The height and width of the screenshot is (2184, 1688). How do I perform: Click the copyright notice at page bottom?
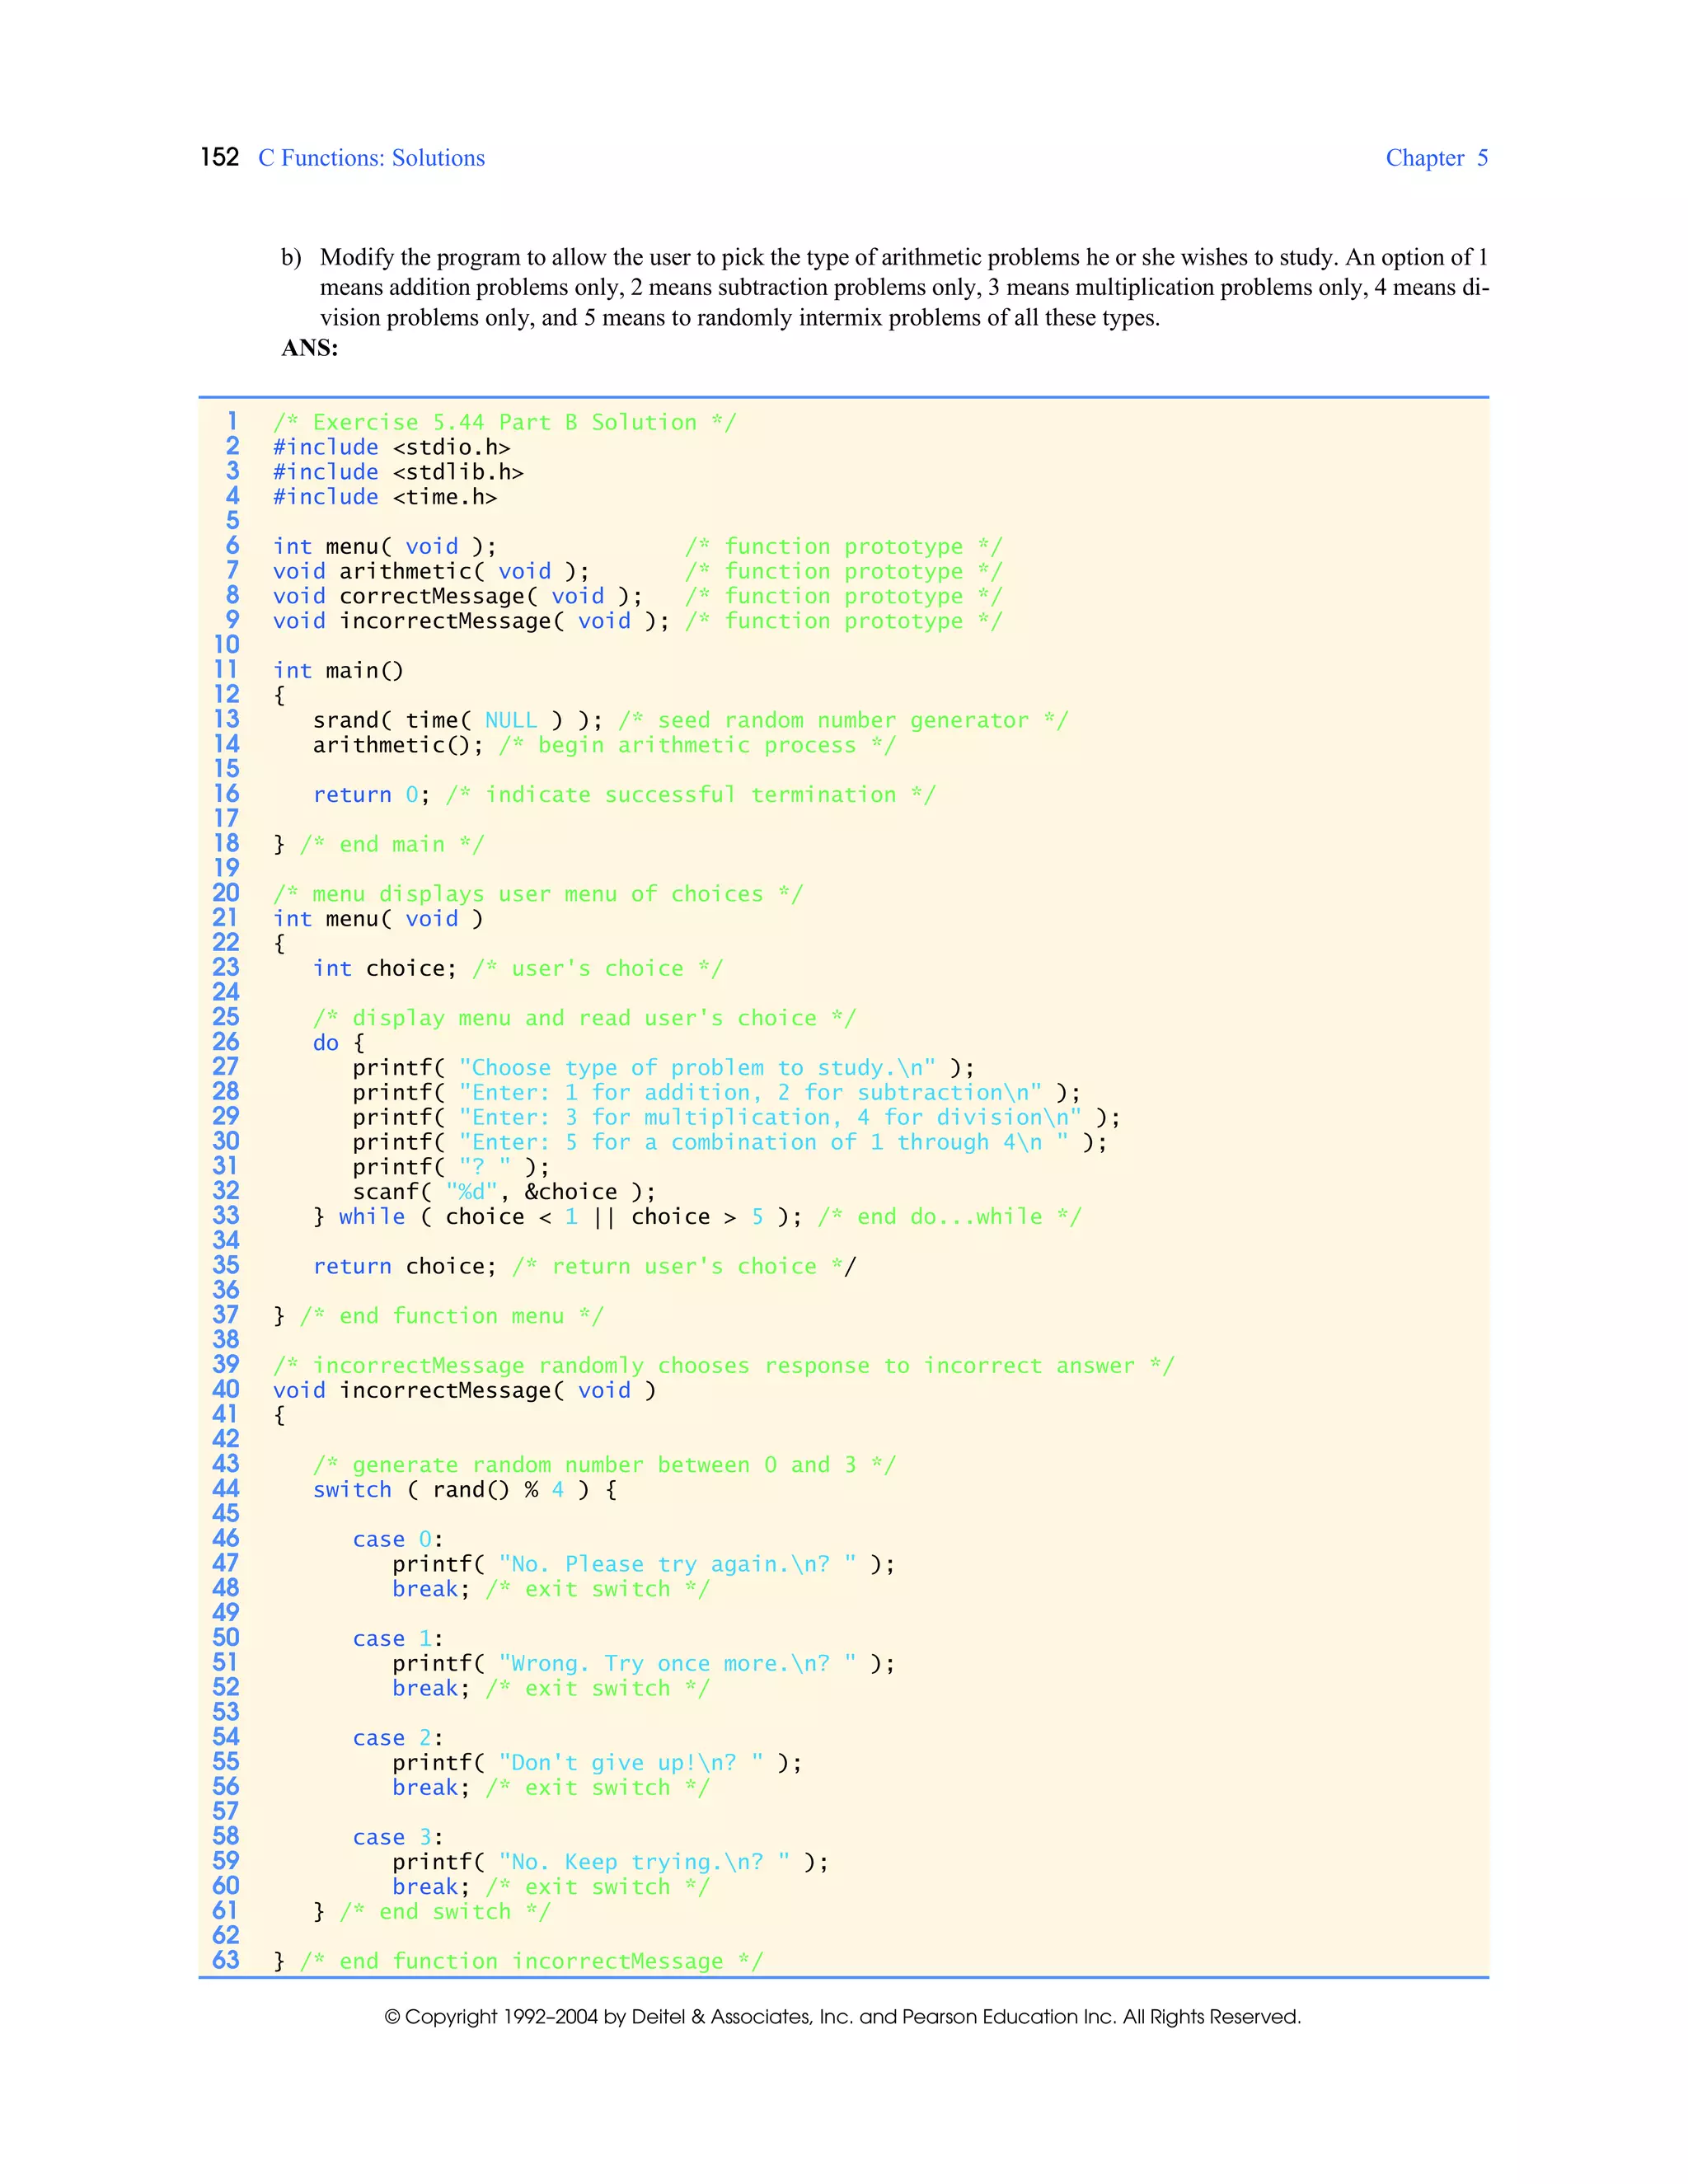point(843,2016)
